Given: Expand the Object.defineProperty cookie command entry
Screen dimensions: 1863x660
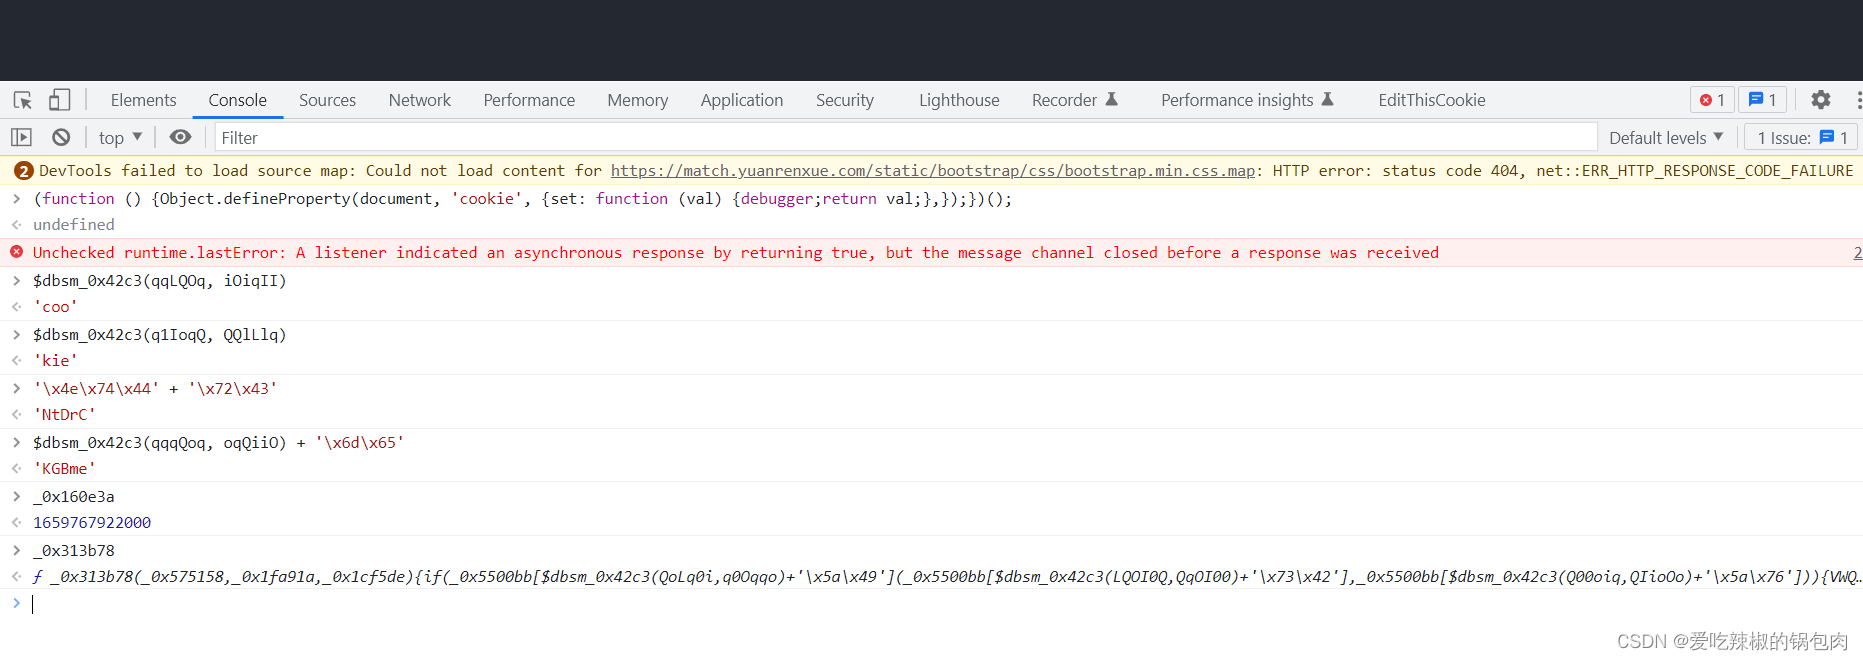Looking at the screenshot, I should (x=17, y=198).
